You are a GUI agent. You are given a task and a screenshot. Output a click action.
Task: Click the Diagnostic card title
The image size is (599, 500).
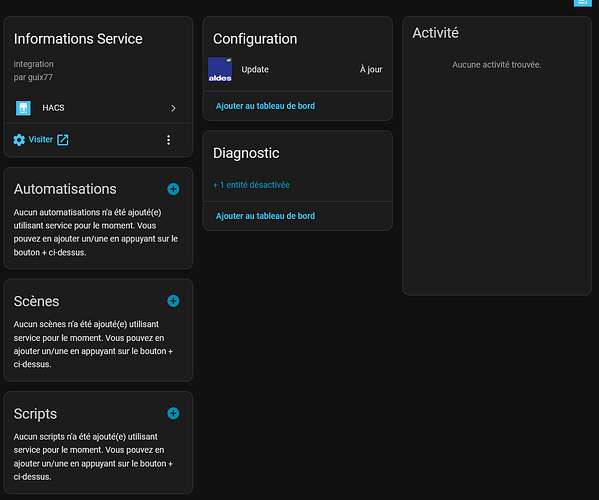click(246, 153)
